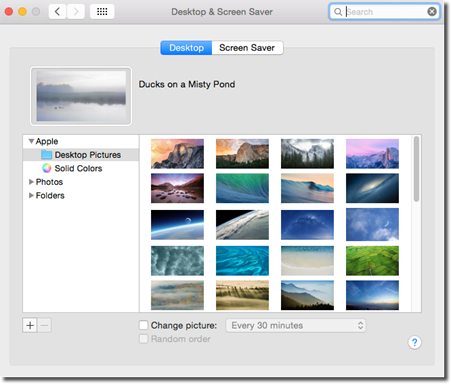Click the minus remove folder button
This screenshot has width=451, height=384.
[x=44, y=325]
